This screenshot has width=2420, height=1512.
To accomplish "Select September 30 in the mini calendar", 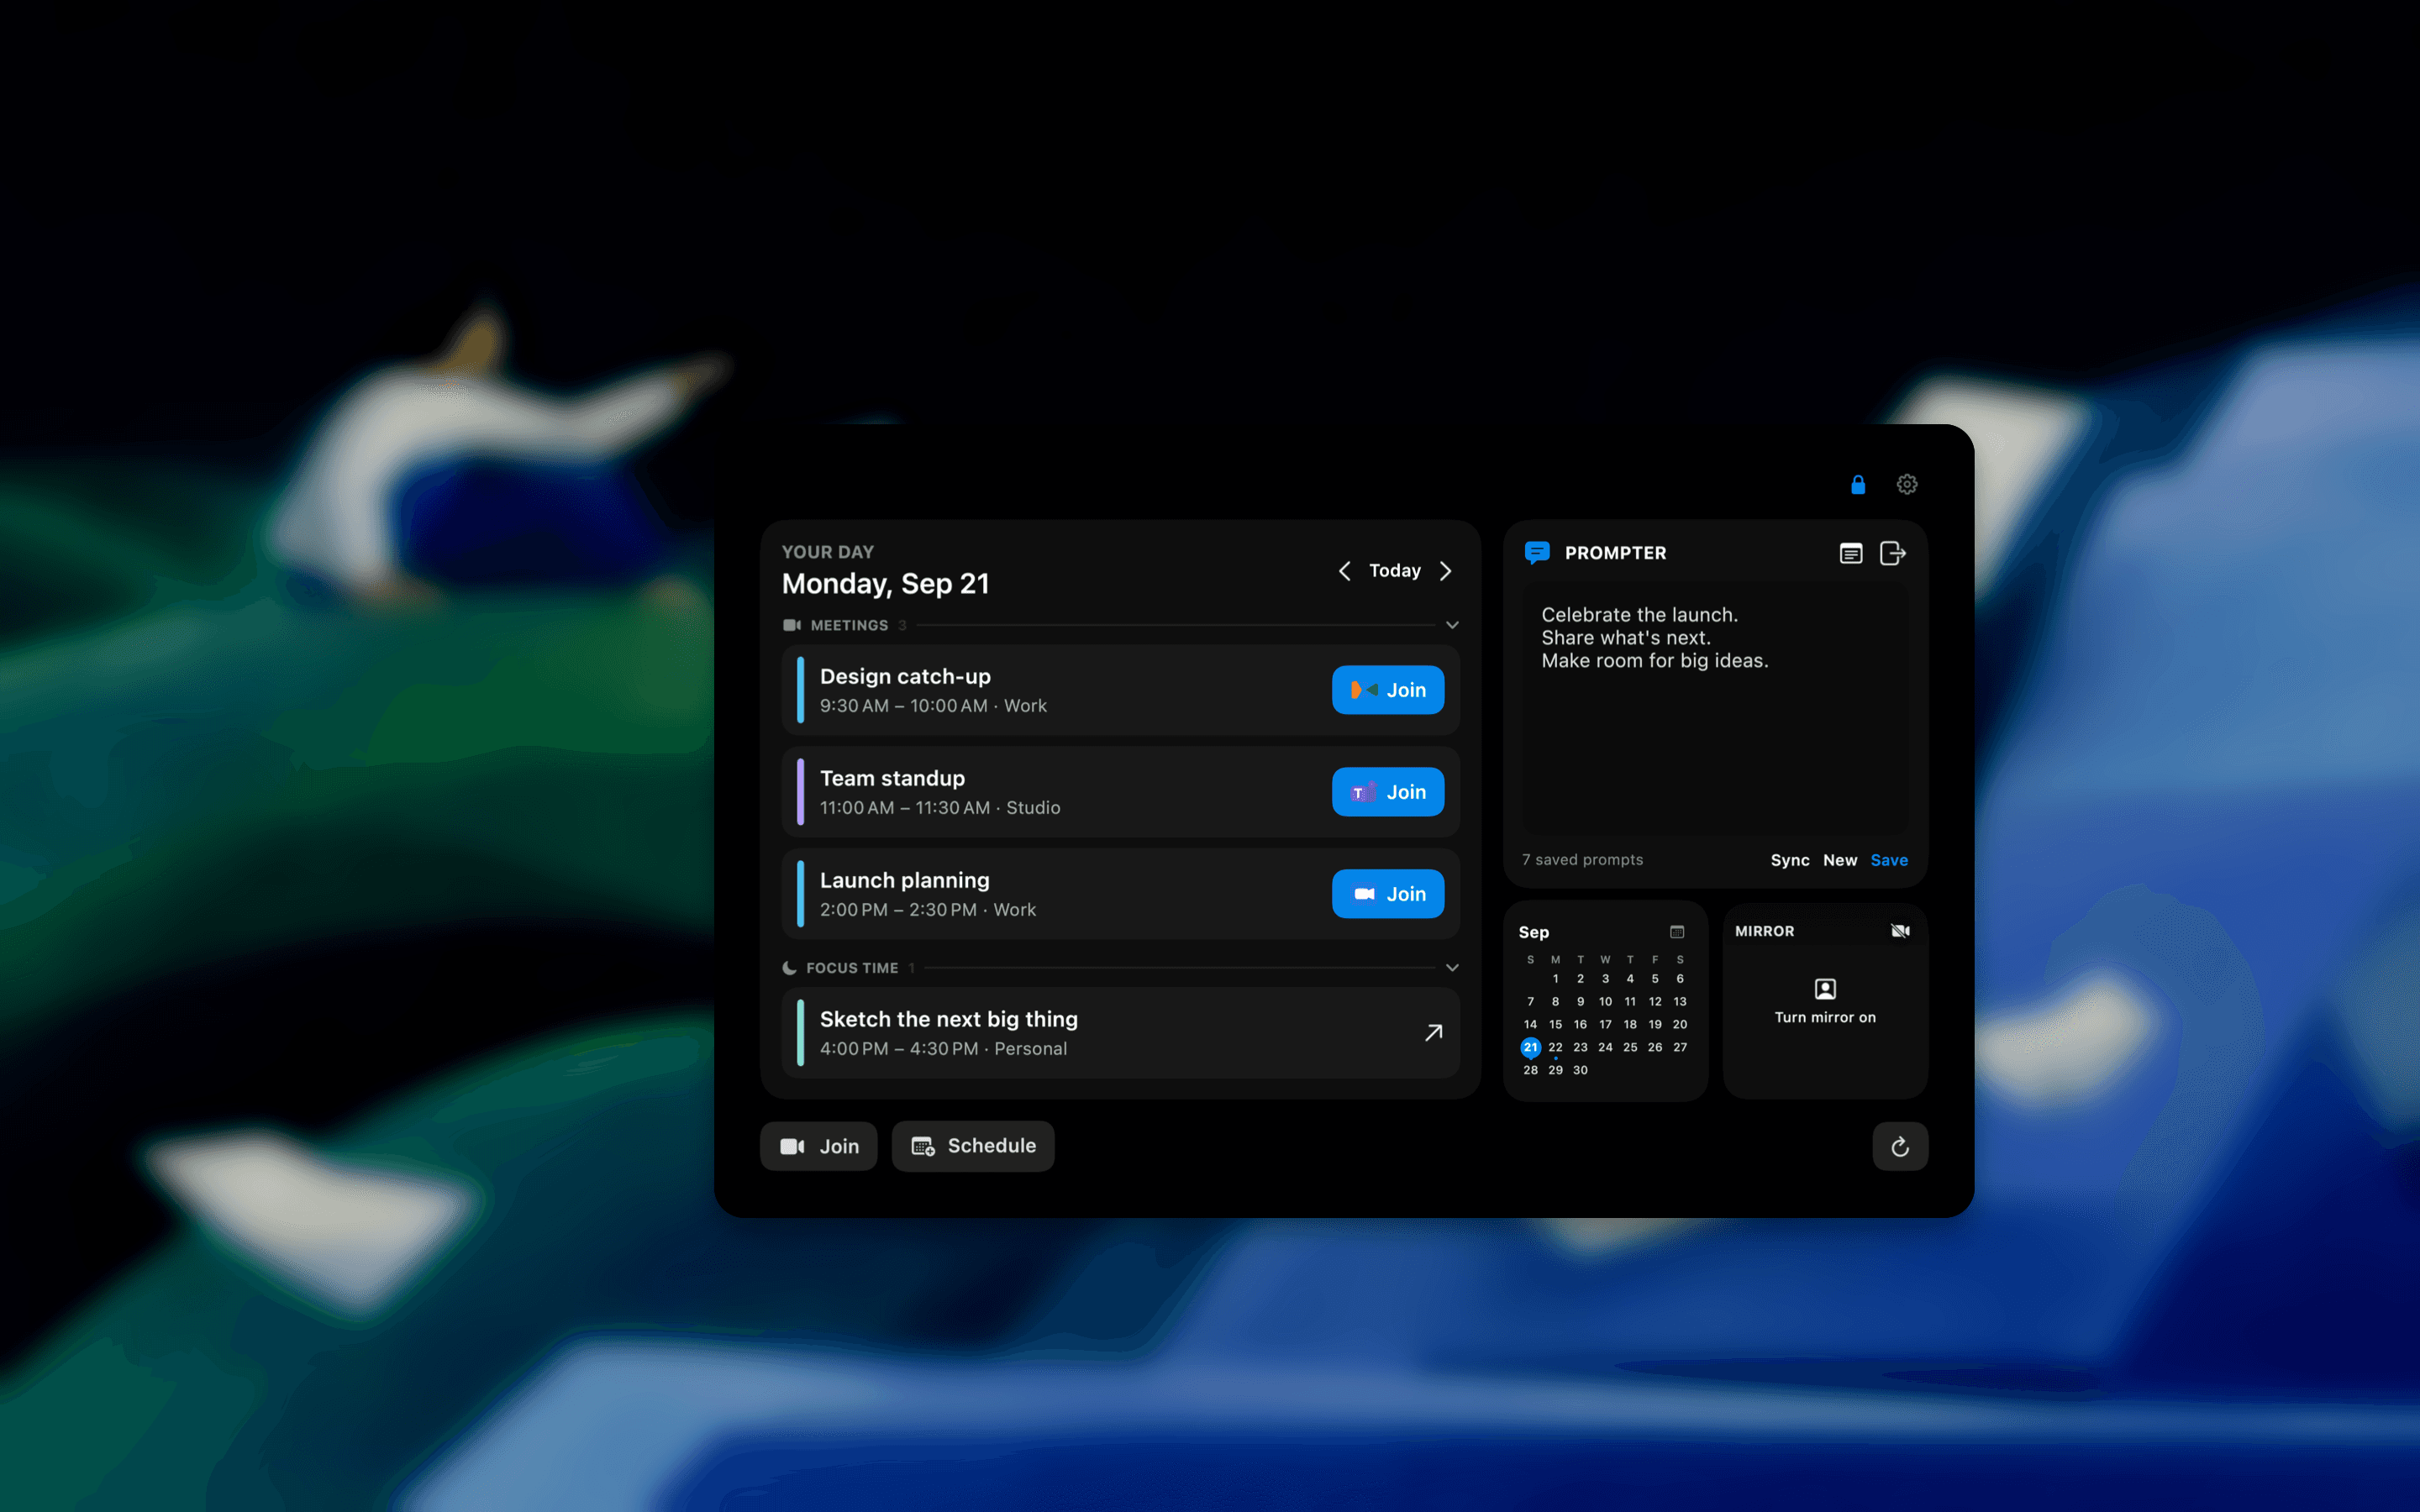I will (1580, 1070).
